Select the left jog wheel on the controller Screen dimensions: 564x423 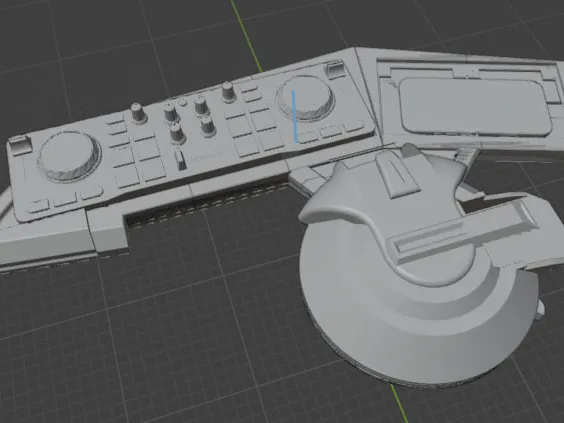tap(69, 156)
